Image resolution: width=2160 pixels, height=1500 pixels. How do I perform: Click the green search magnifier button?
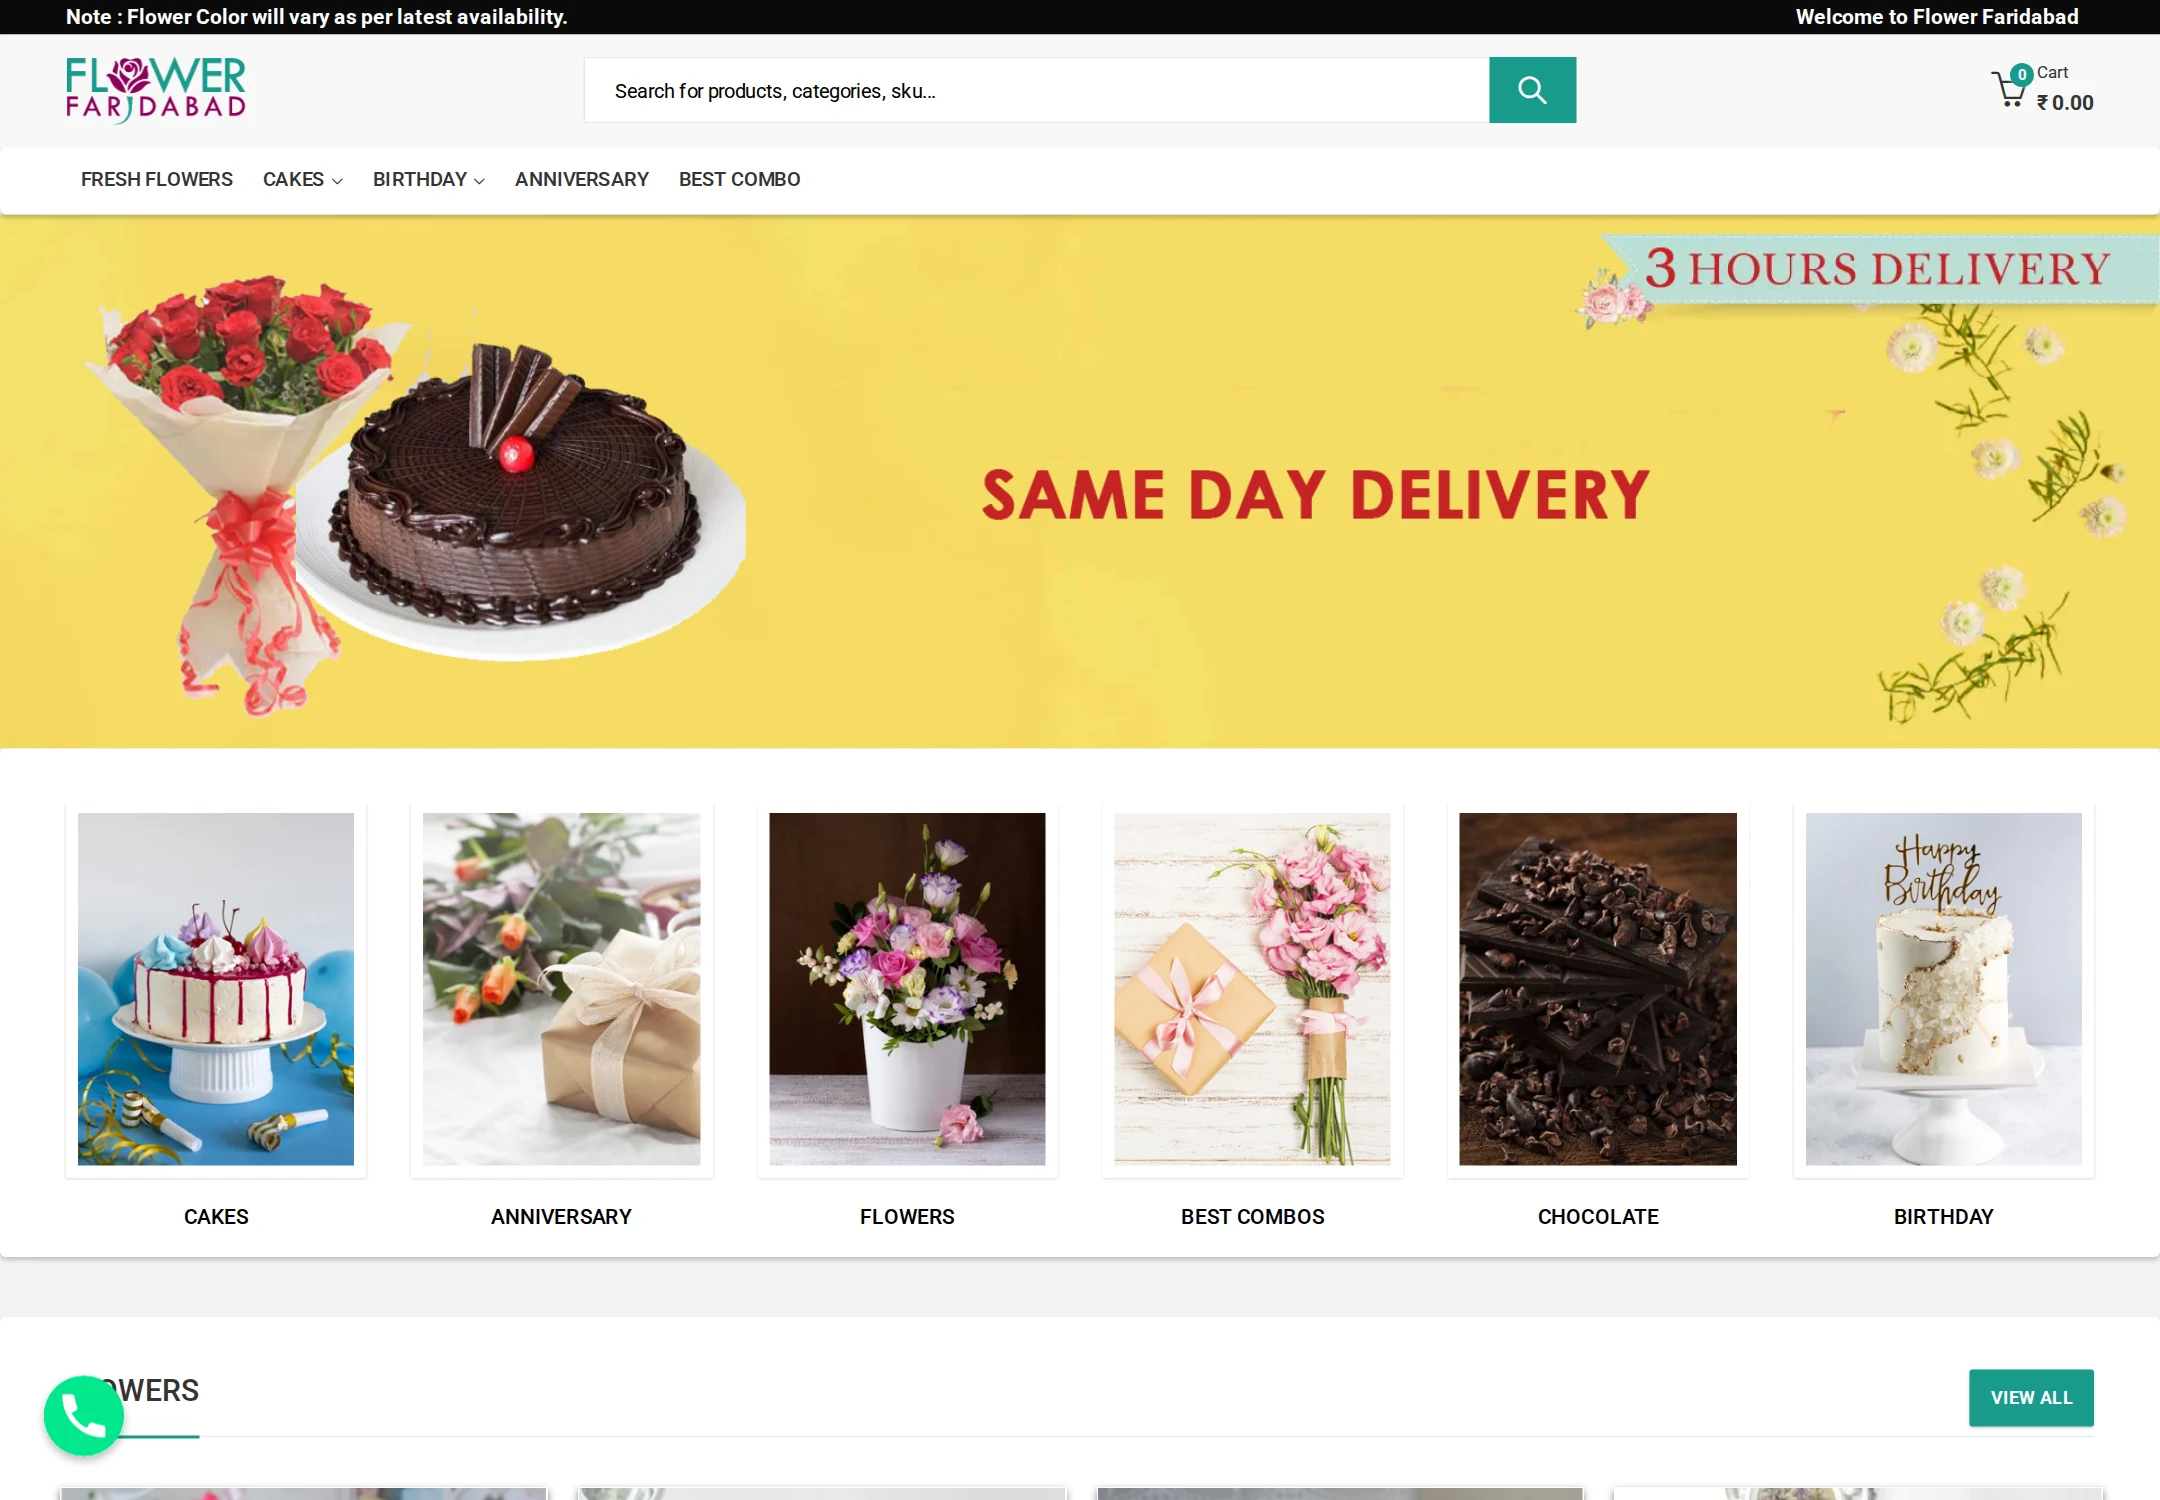point(1532,90)
